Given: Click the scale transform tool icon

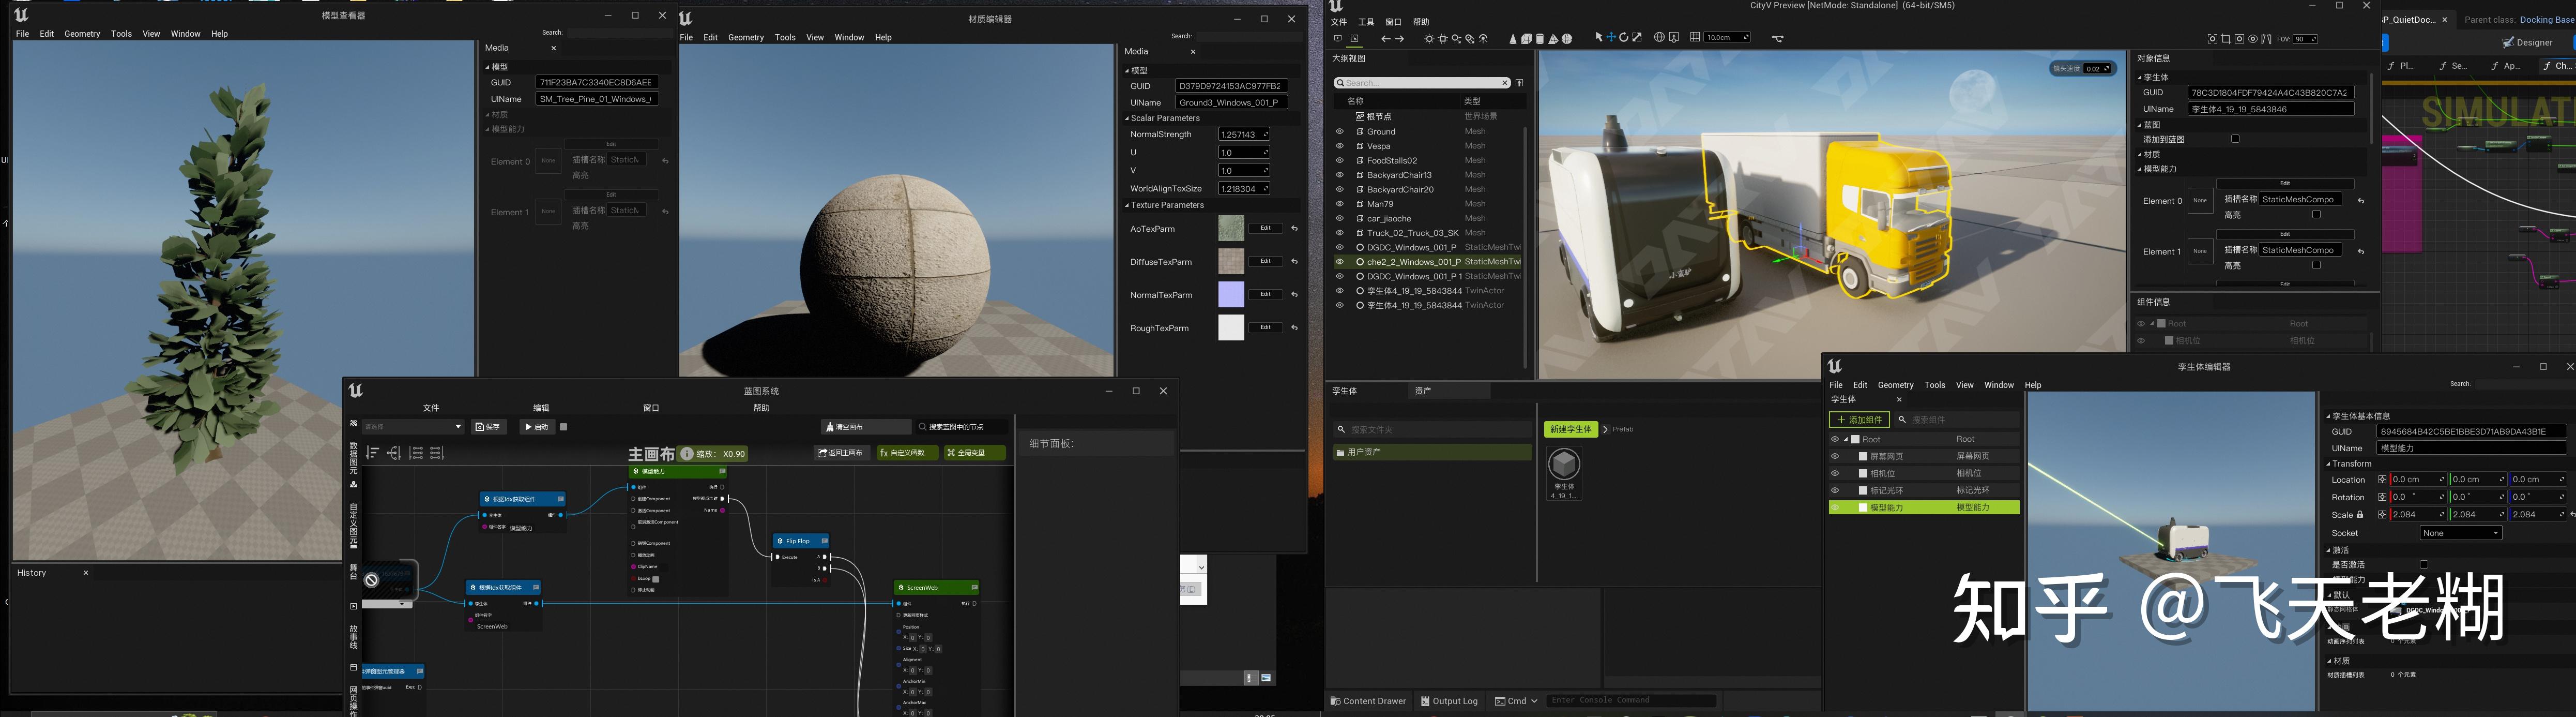Looking at the screenshot, I should [1637, 38].
